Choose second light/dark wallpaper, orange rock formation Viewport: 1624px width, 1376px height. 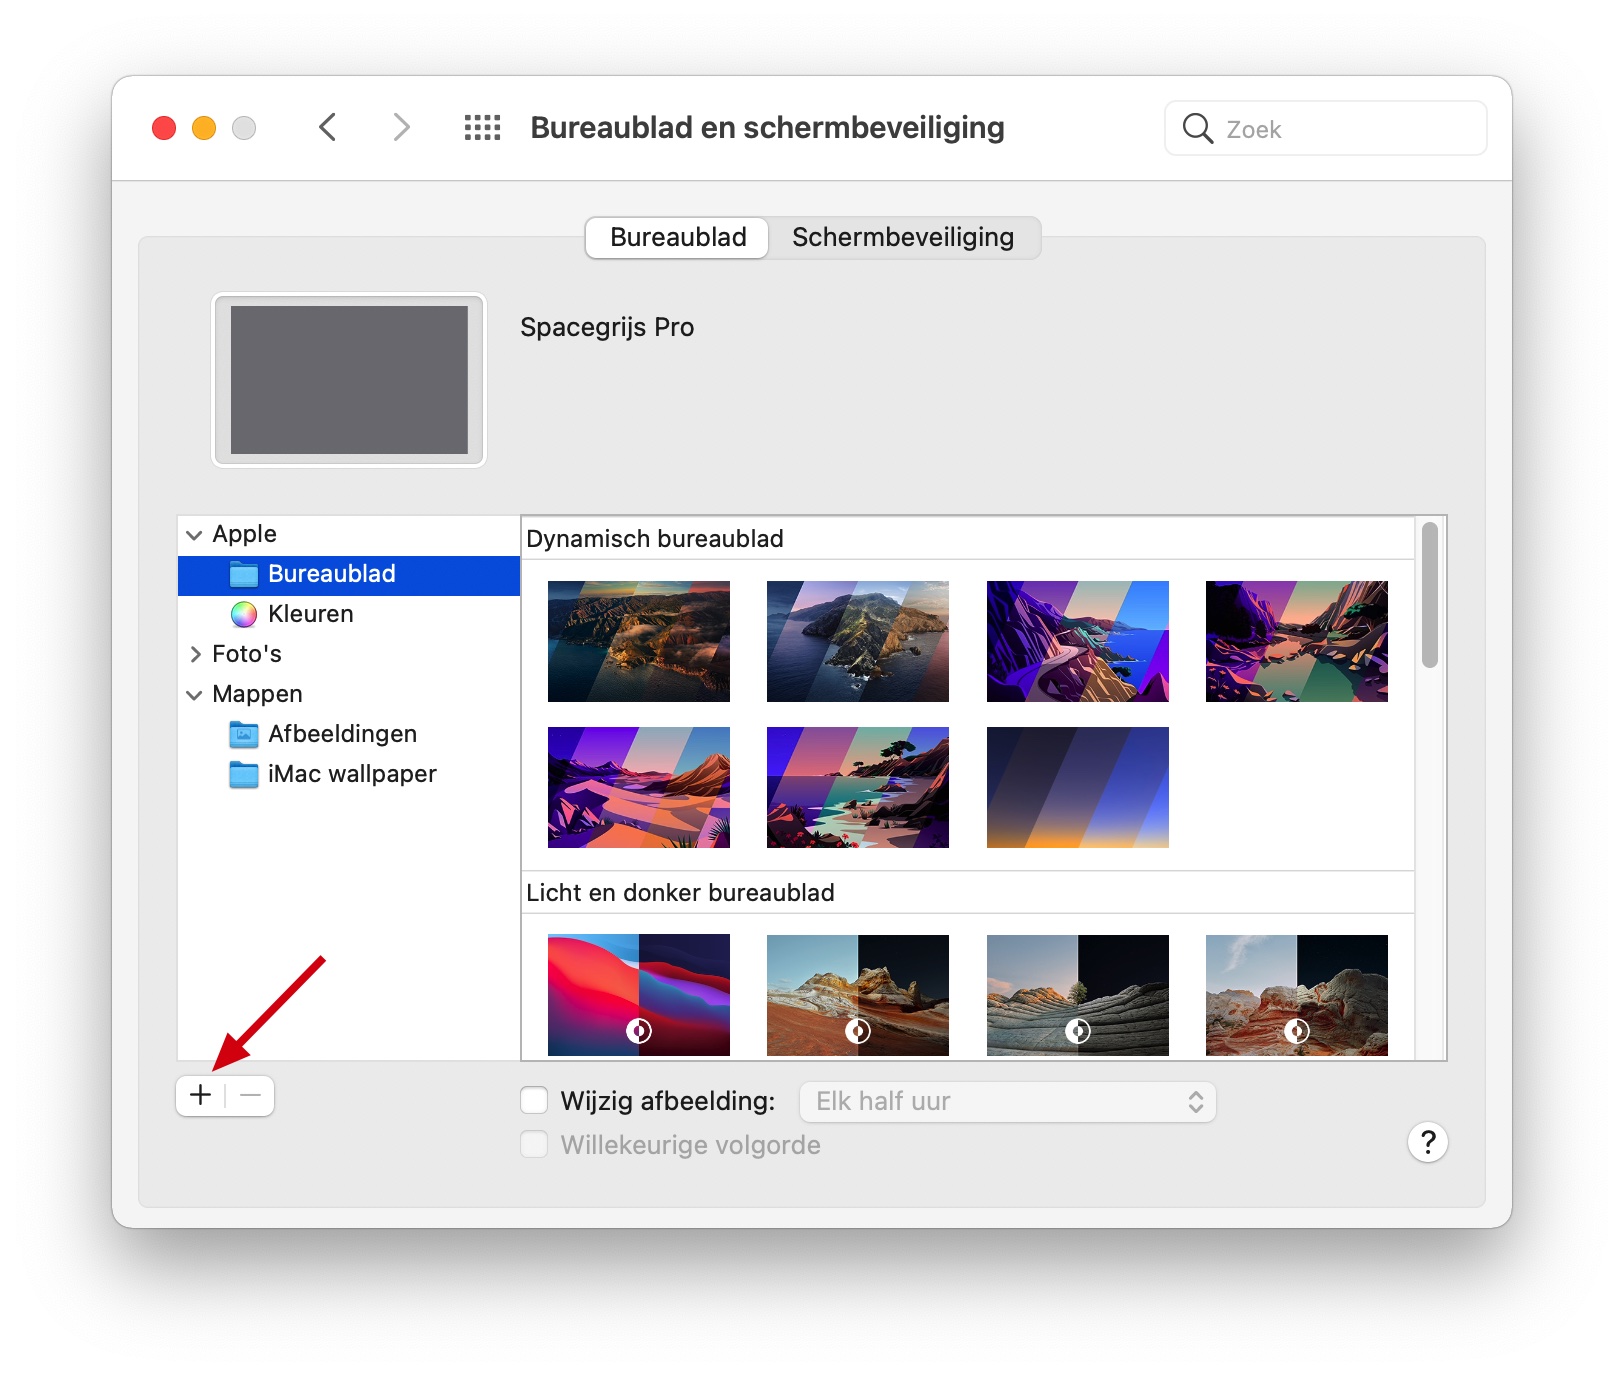coord(858,995)
